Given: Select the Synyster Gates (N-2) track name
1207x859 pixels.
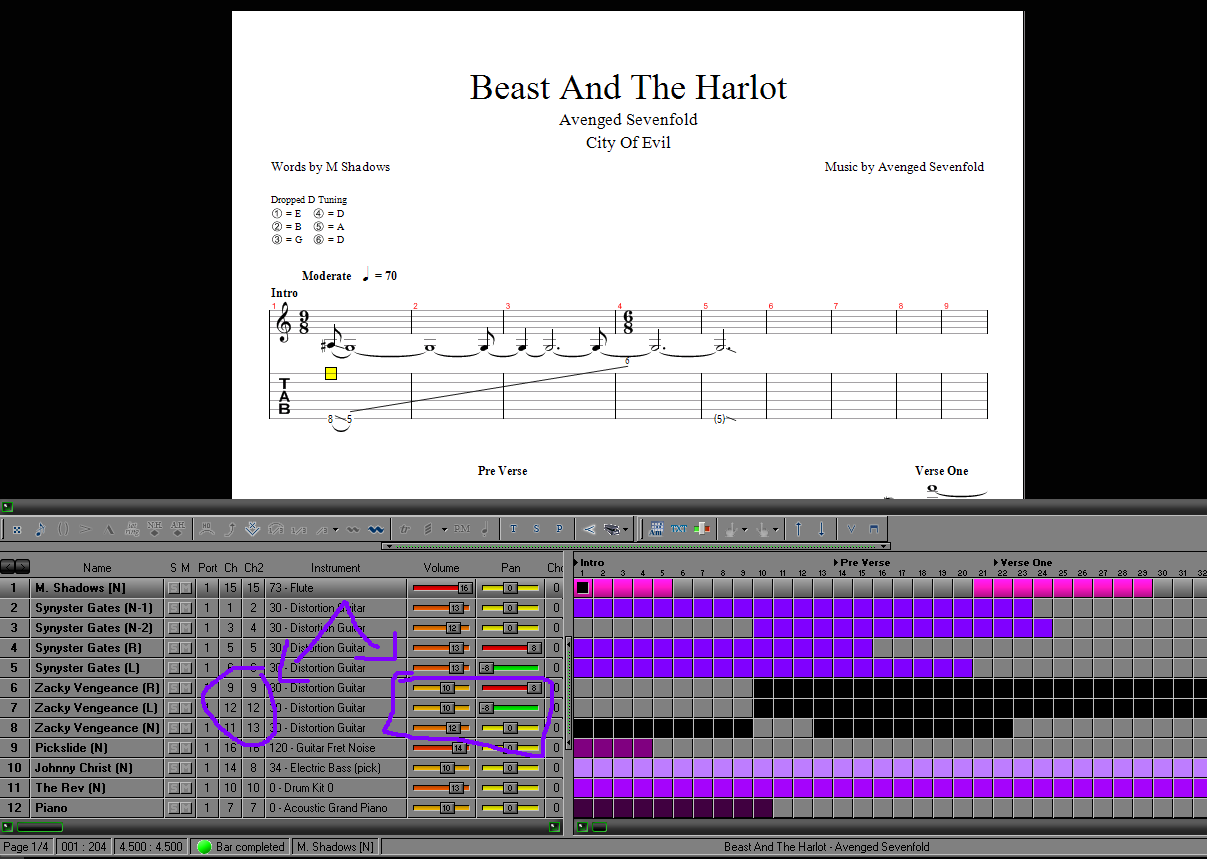Looking at the screenshot, I should tap(94, 628).
